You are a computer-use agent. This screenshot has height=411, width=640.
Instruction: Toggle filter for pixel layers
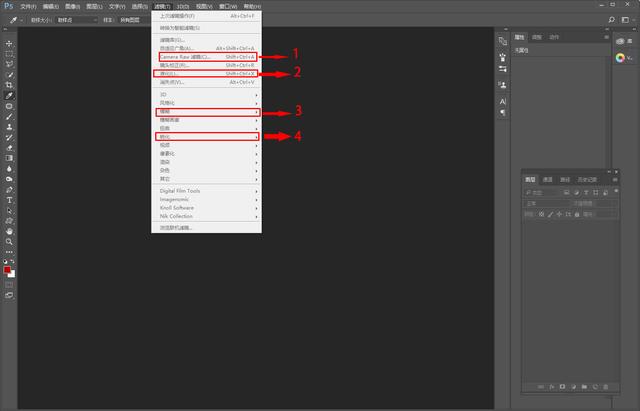click(x=567, y=193)
